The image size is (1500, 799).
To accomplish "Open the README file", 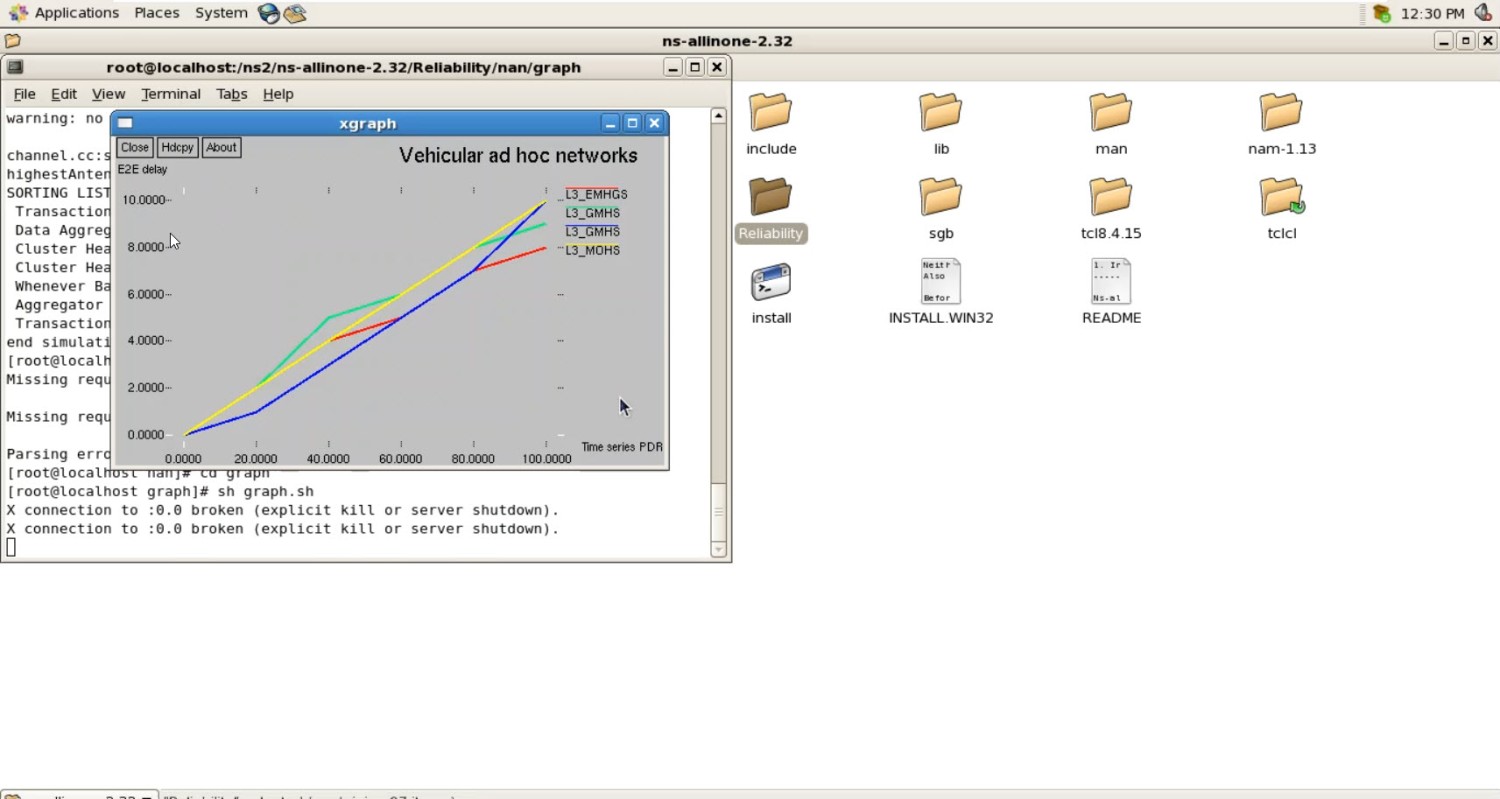I will 1110,283.
